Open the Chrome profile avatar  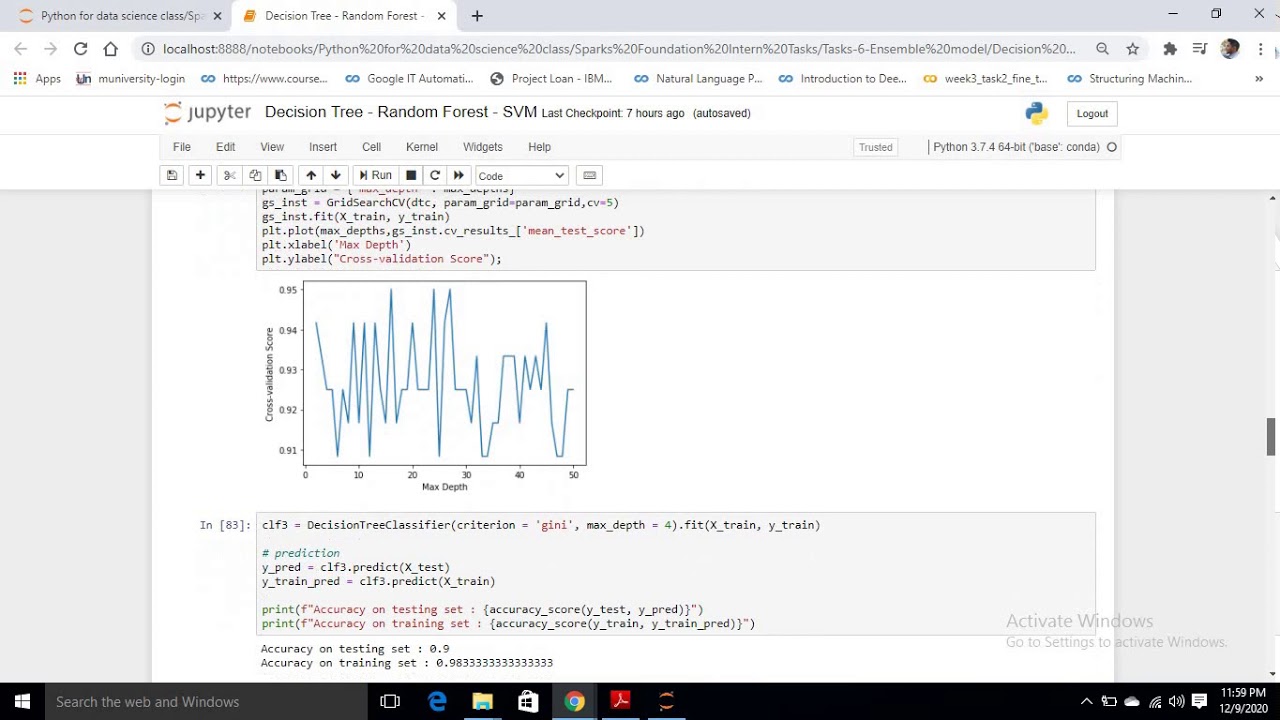1230,48
